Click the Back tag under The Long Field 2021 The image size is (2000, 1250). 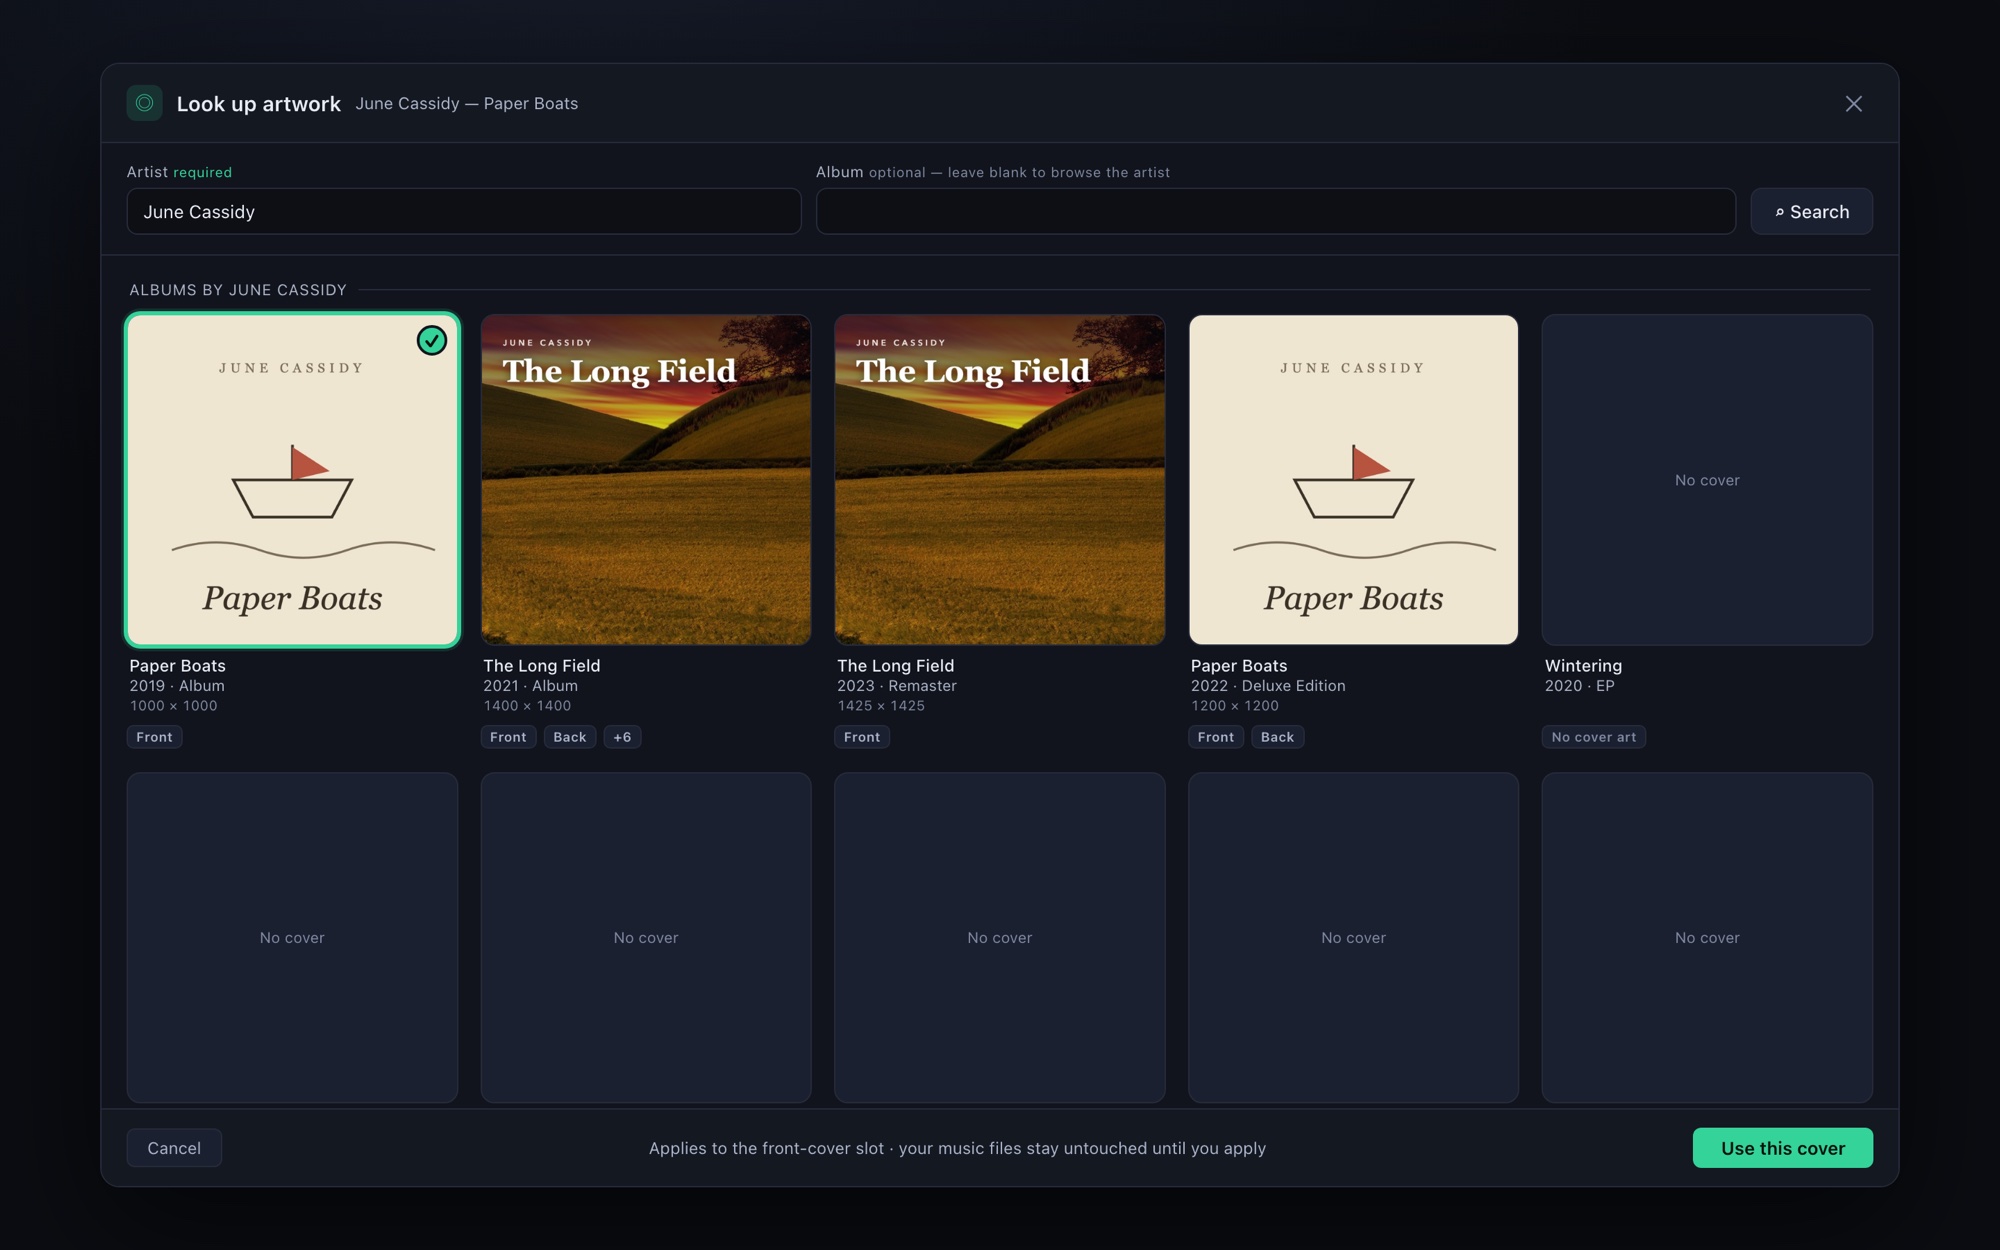point(570,737)
